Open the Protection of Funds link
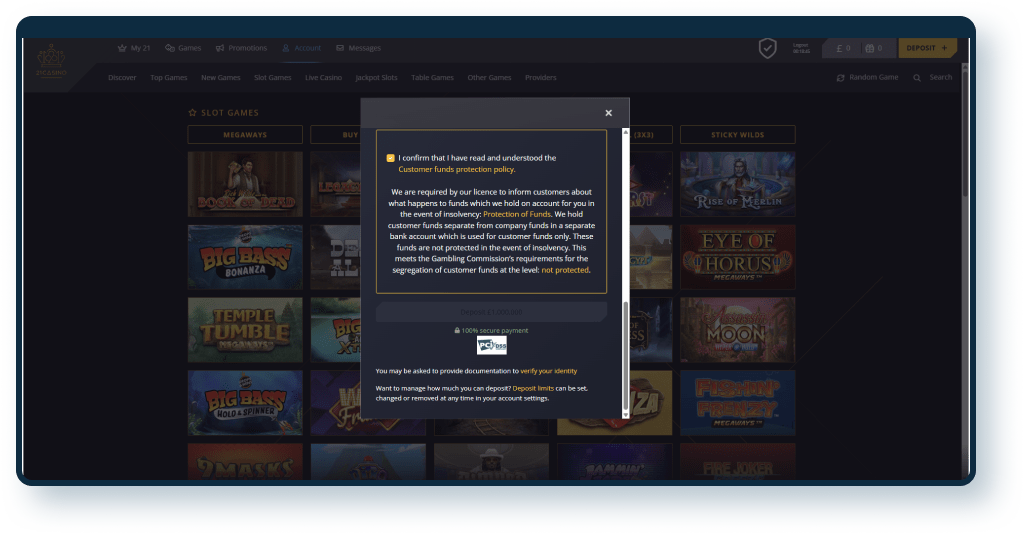Viewport: 1024px width, 534px height. (517, 214)
